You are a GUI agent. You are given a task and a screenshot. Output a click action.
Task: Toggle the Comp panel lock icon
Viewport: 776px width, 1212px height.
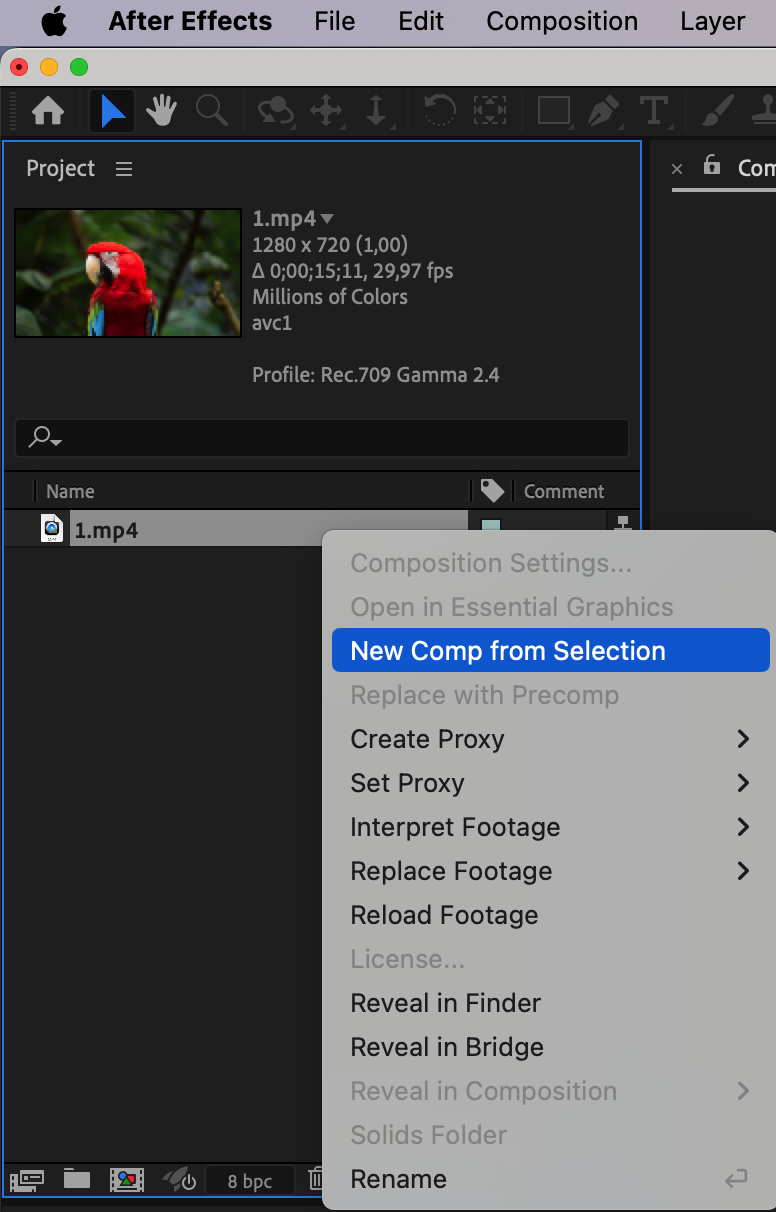point(712,165)
